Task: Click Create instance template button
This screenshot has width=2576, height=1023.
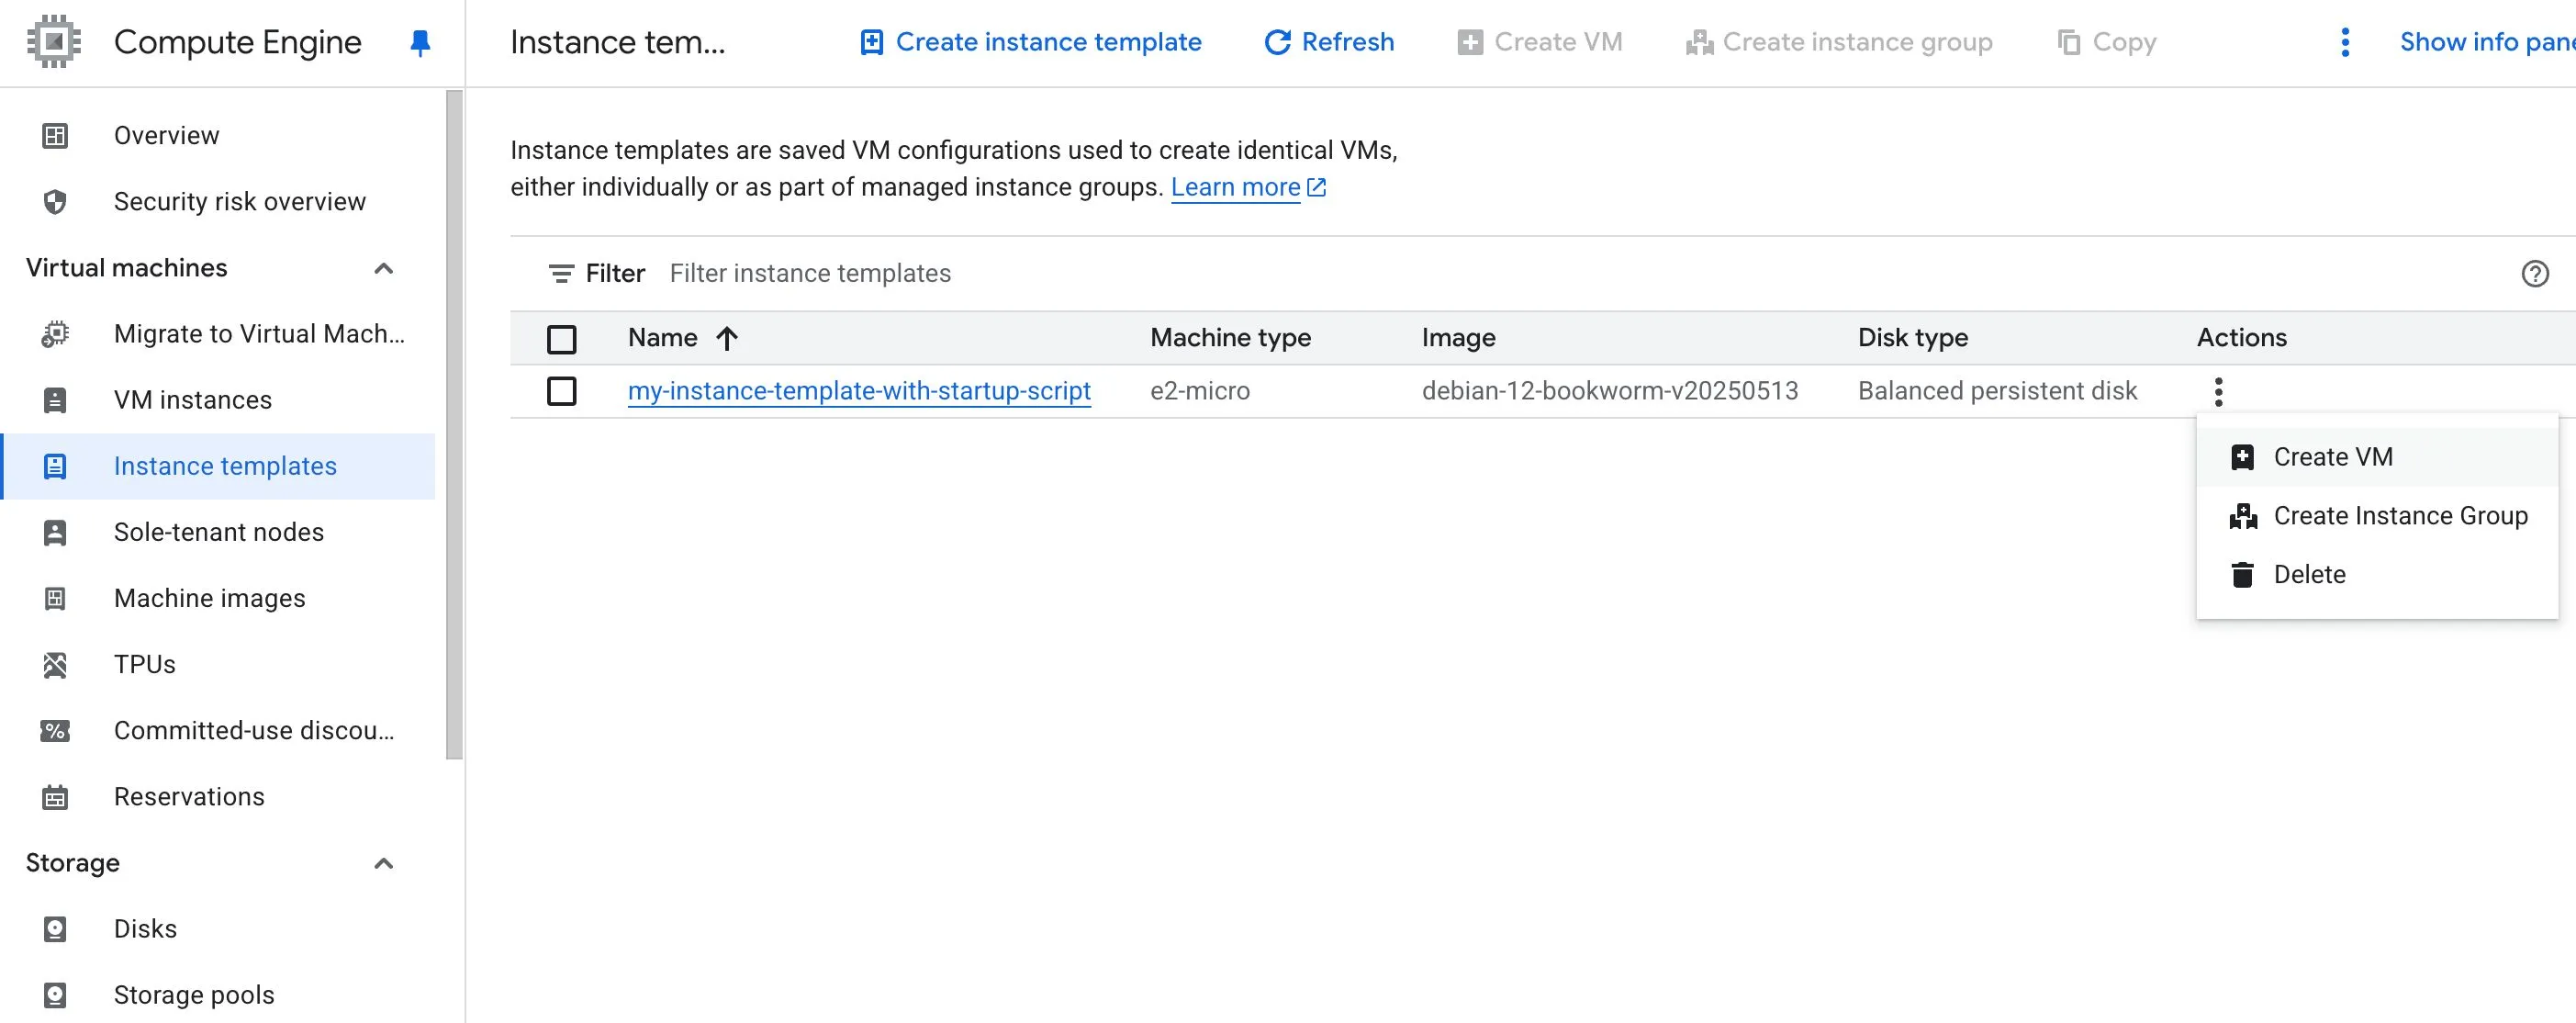Action: pyautogui.click(x=1030, y=42)
